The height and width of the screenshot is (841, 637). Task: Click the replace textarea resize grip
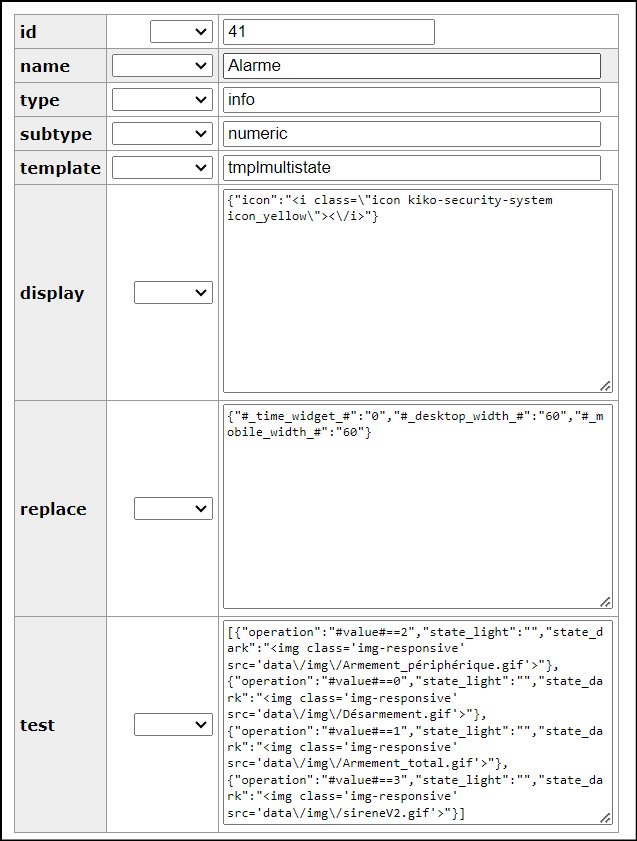click(605, 602)
